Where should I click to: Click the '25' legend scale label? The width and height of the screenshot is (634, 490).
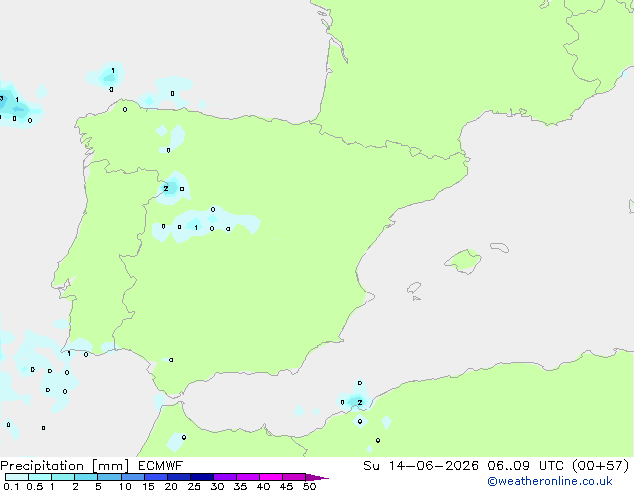[x=194, y=486]
